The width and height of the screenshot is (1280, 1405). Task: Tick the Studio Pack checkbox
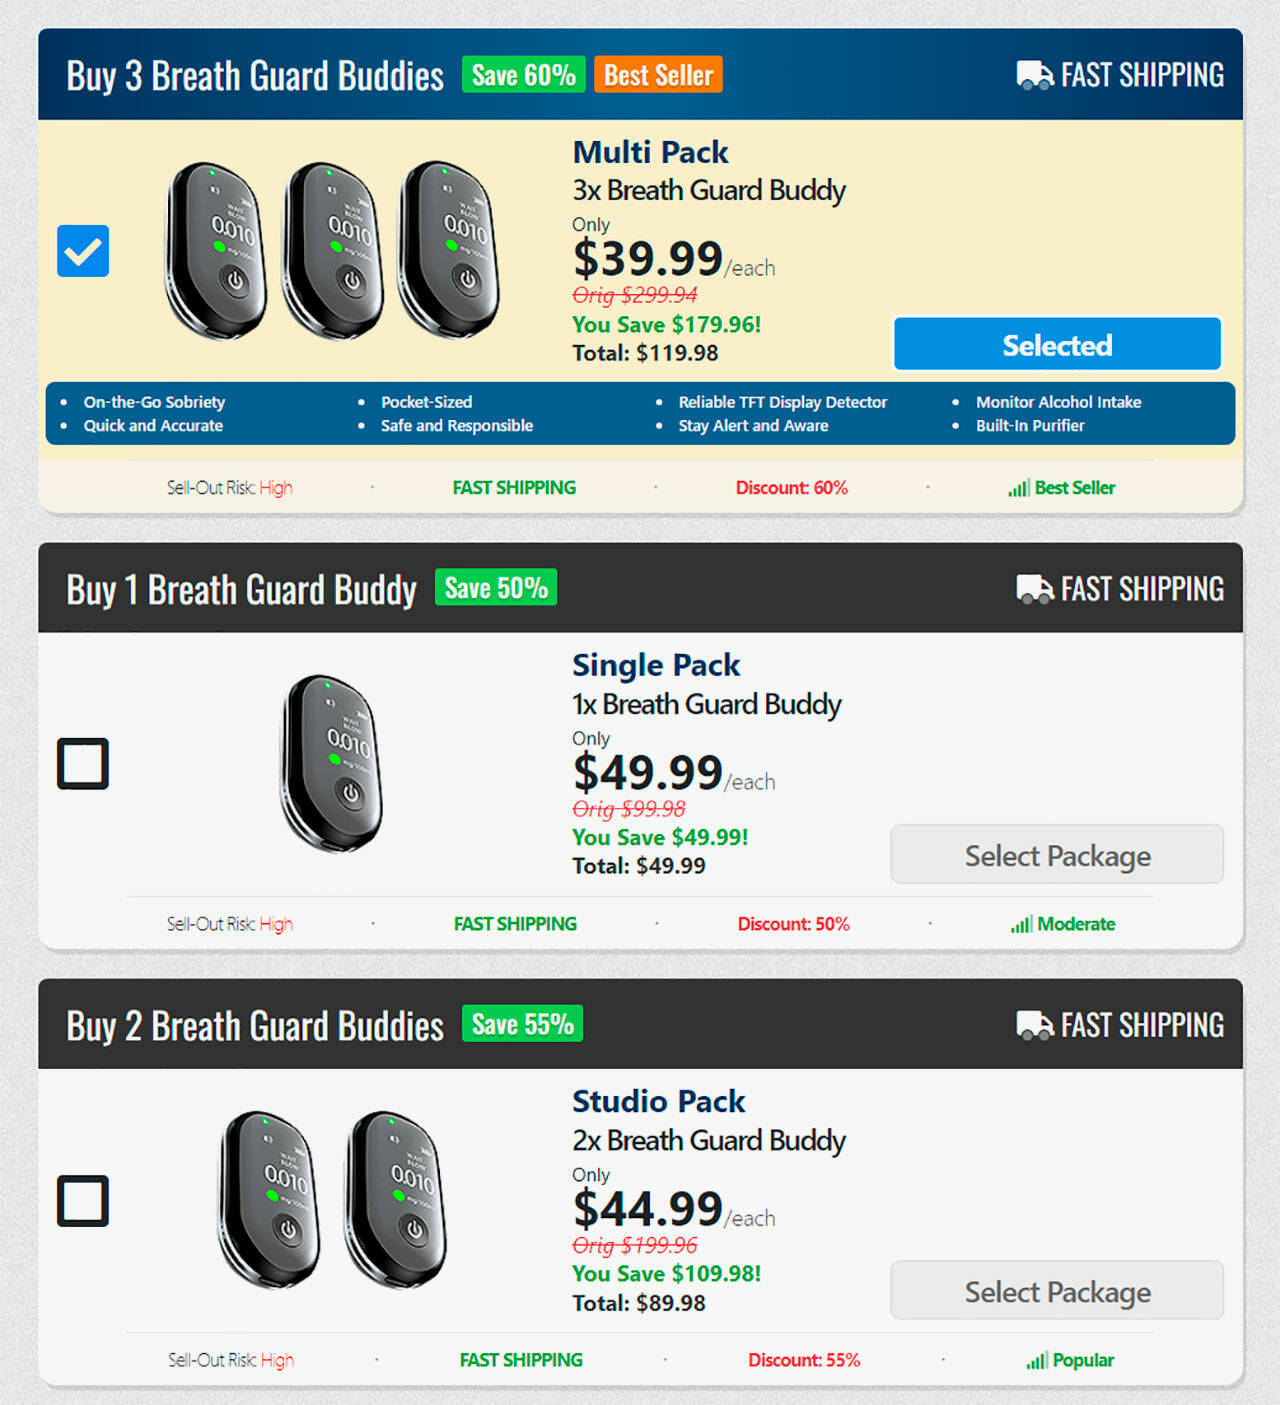click(83, 1201)
